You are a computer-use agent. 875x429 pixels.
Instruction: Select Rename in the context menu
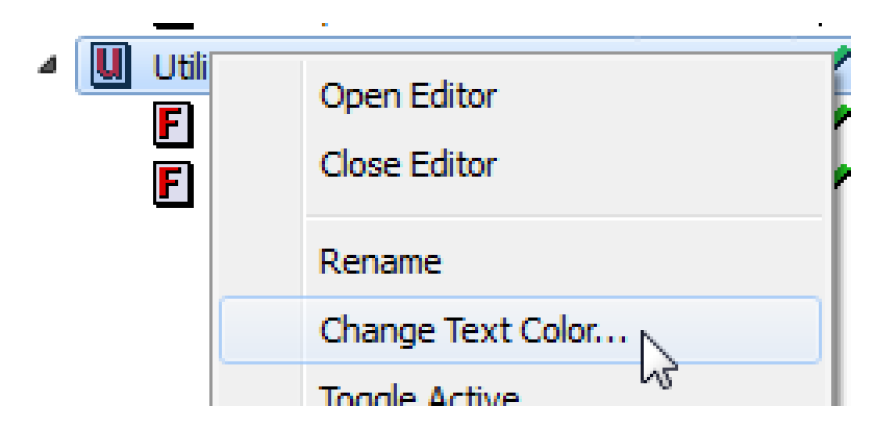[380, 263]
